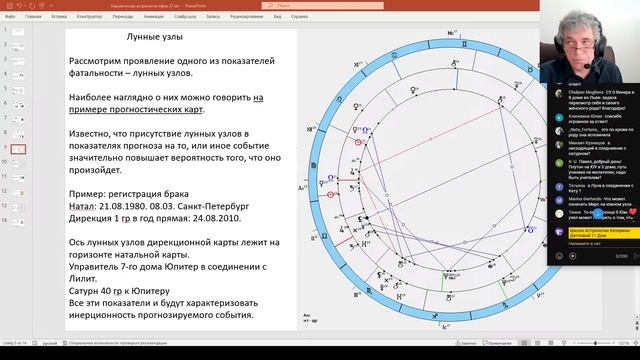This screenshot has height=360, width=640.
Task: Start presentation from beginning icon in title bar
Action: click(42, 6)
